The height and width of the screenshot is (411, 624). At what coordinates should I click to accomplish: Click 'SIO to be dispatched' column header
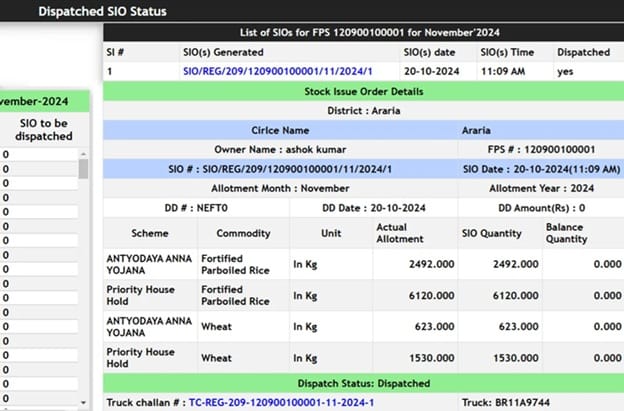tap(44, 130)
